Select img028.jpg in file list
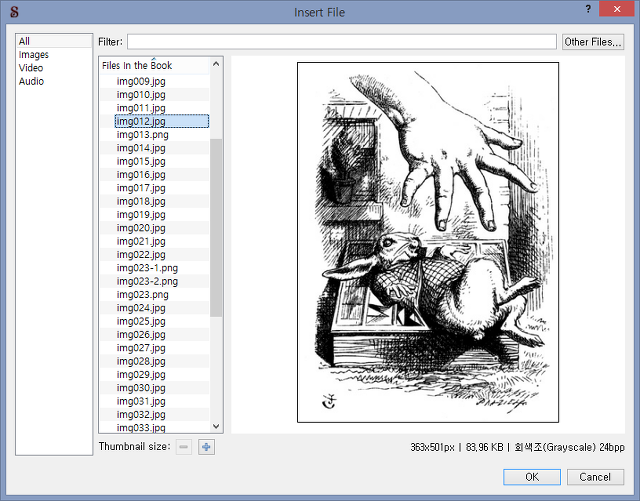This screenshot has height=501, width=640. tap(141, 361)
